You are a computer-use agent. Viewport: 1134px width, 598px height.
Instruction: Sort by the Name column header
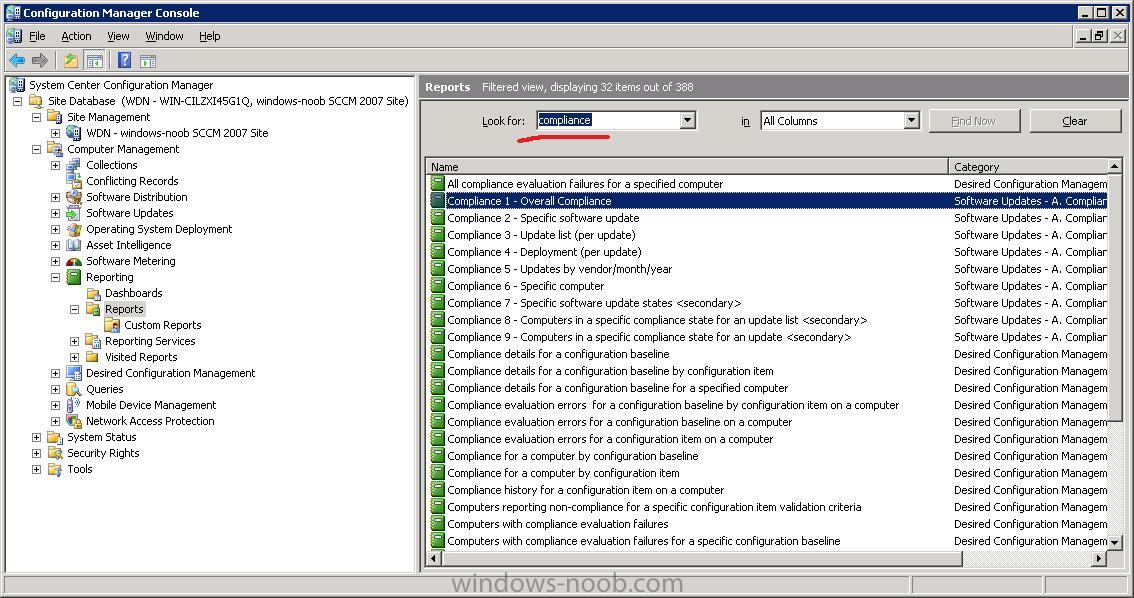coord(687,166)
